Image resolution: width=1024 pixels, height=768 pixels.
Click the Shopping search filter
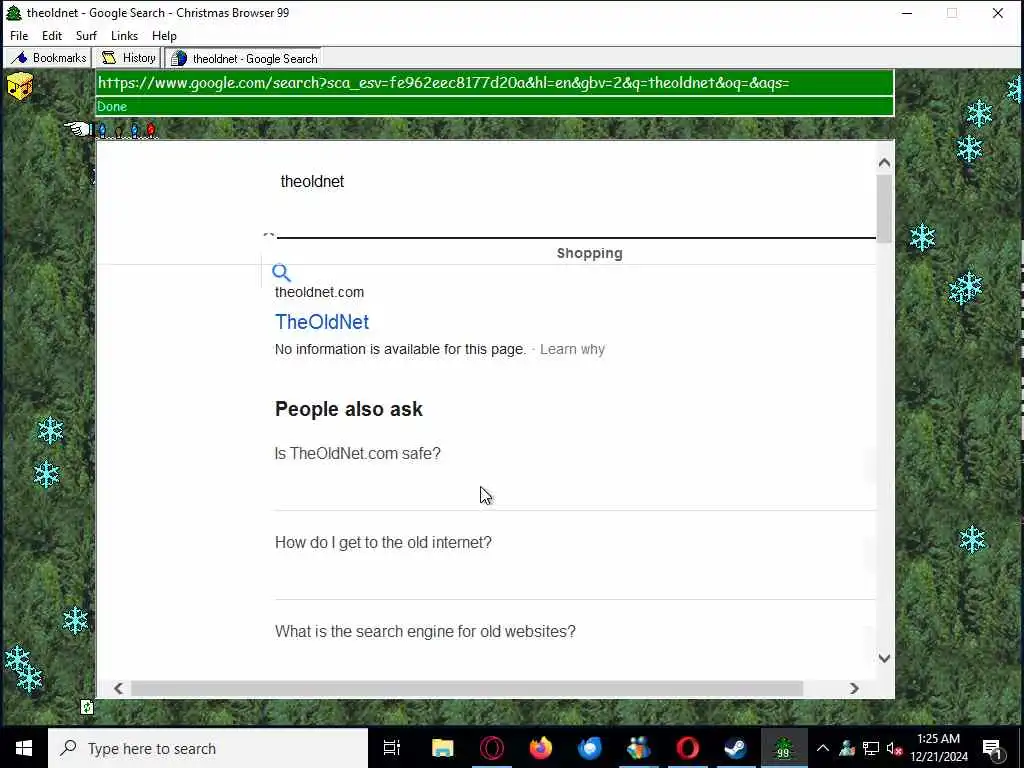[589, 253]
